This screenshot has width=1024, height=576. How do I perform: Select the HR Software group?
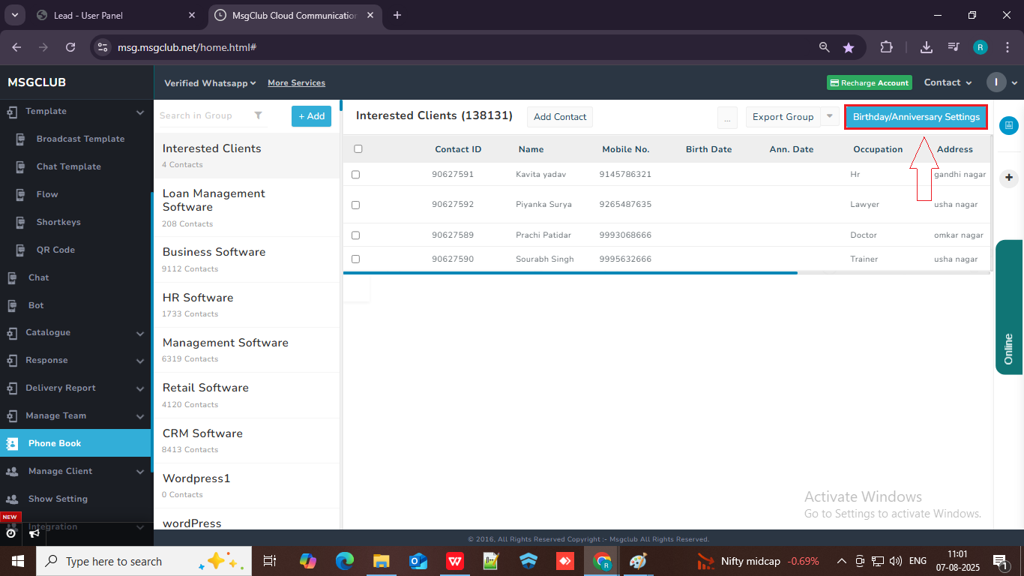tap(247, 305)
